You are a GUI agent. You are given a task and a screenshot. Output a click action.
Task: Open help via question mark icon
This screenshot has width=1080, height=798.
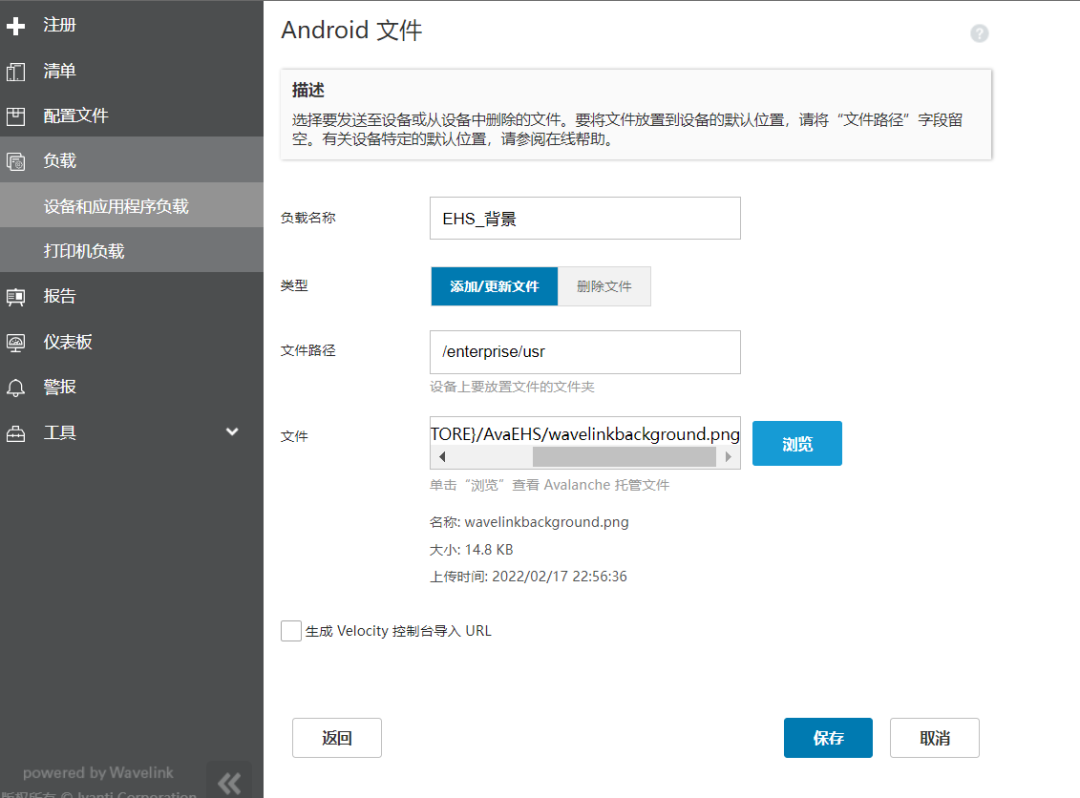[979, 33]
